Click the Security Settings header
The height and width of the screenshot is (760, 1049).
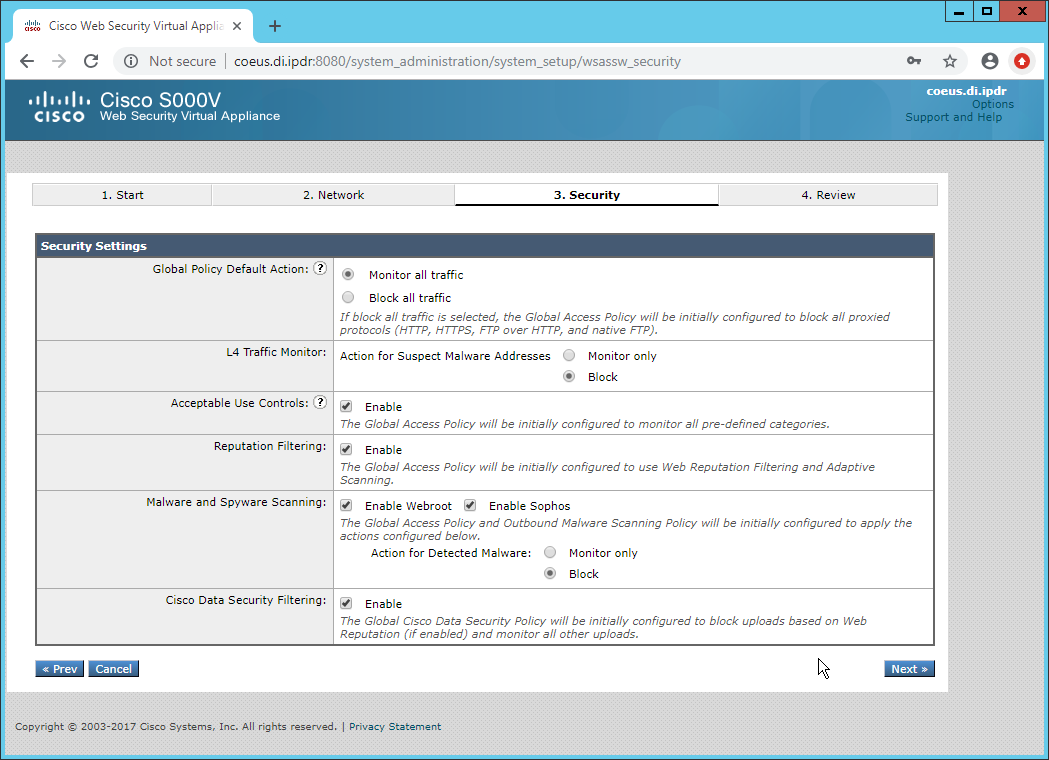[x=485, y=246]
